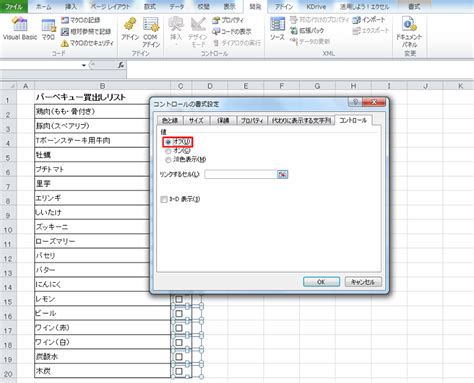Viewport: 474px width, 383px height.
Task: Switch to the プロパティ dialog tab
Action: 252,121
